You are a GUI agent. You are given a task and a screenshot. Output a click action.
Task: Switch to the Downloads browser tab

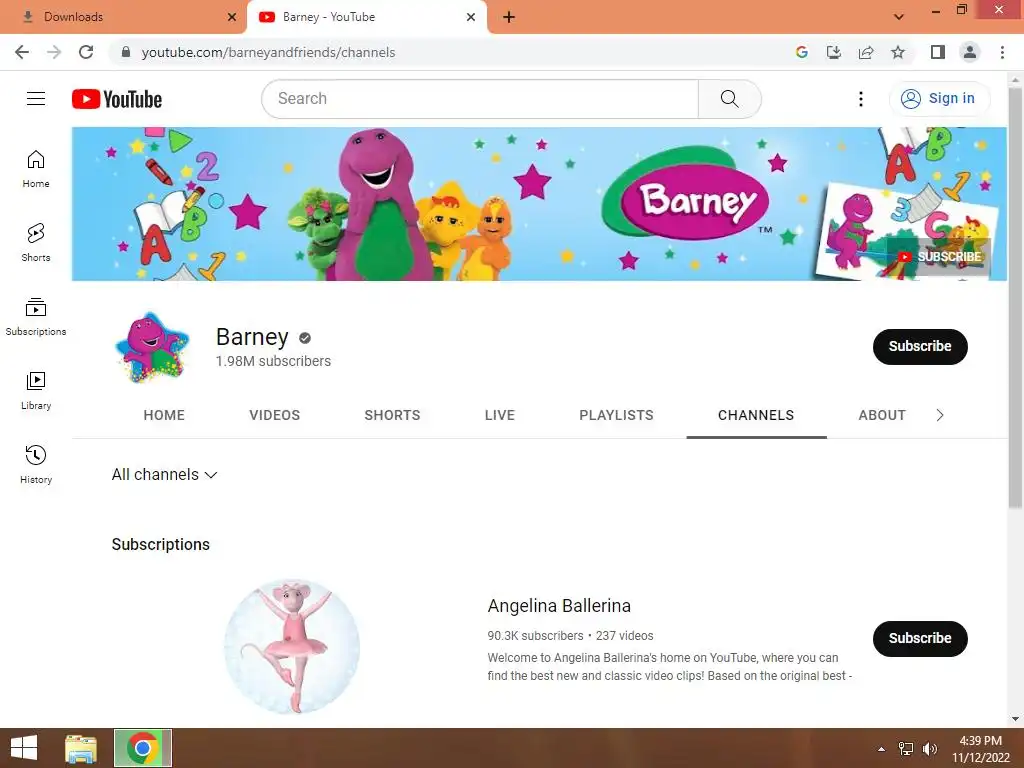click(123, 17)
